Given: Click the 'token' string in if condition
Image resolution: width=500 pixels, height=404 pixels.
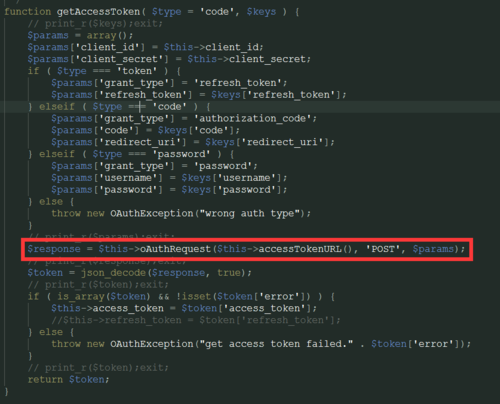Looking at the screenshot, I should (137, 71).
